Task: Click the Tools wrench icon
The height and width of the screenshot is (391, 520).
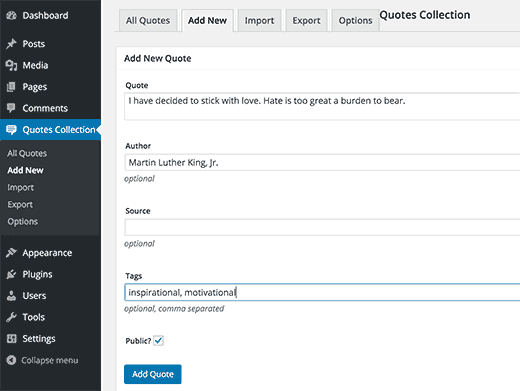Action: tap(11, 317)
